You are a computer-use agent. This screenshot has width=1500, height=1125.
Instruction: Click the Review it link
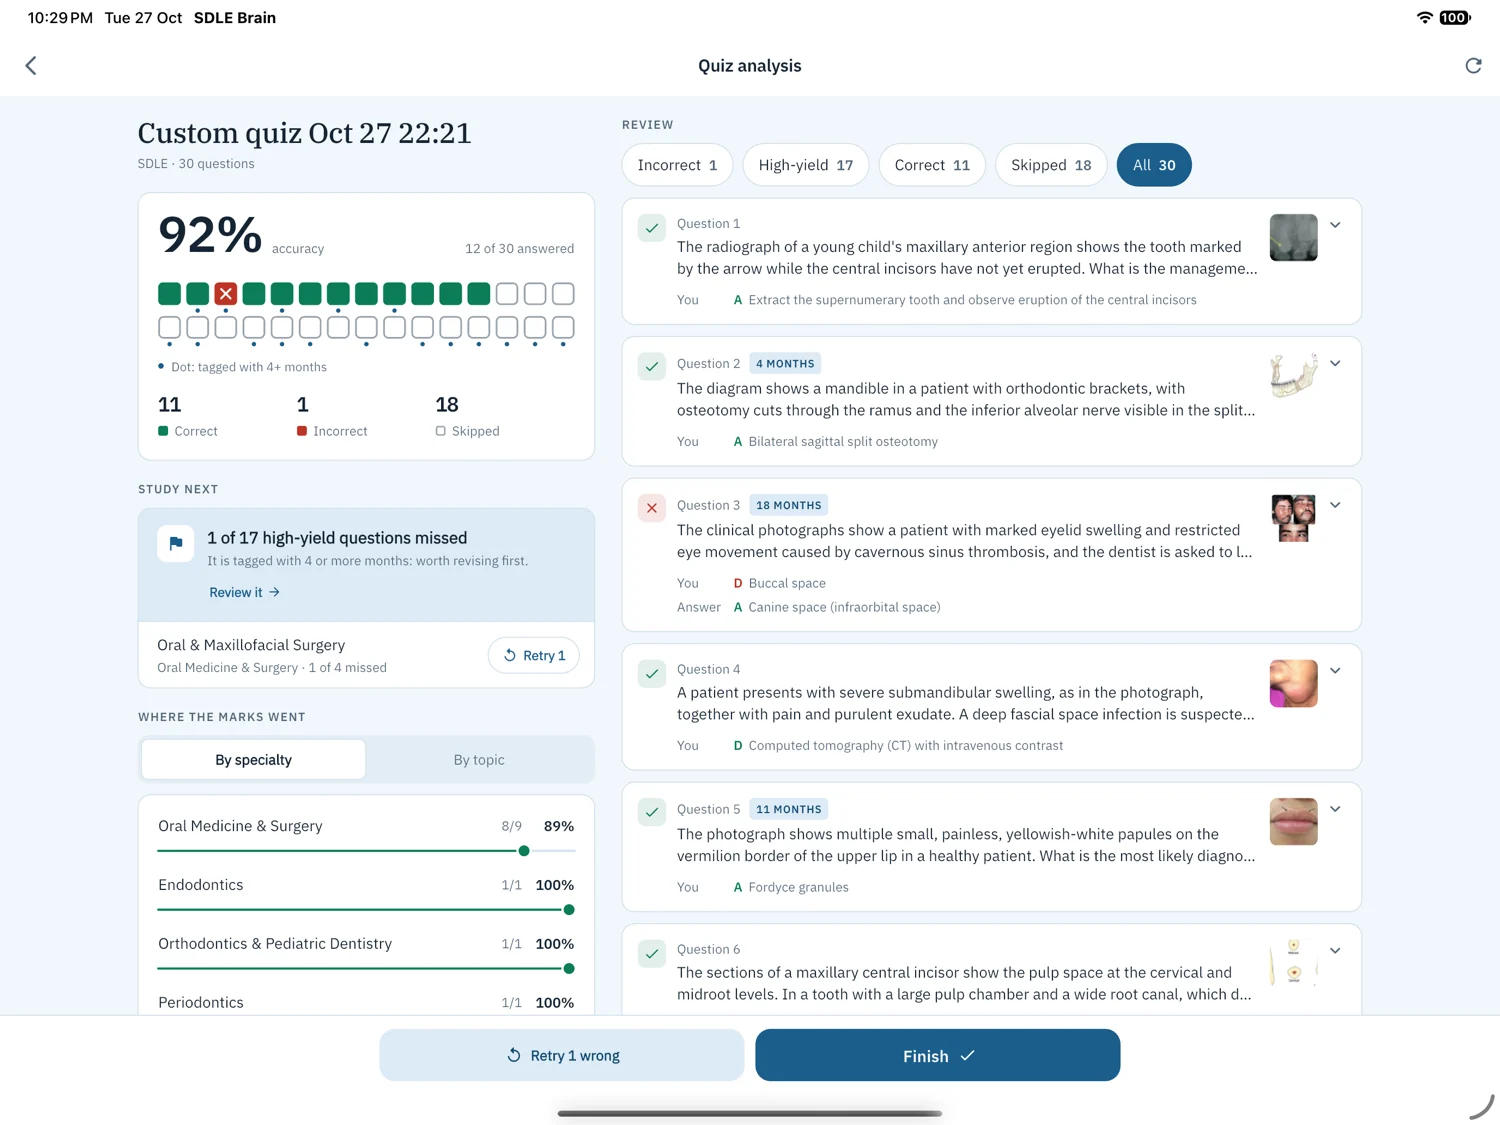244,593
